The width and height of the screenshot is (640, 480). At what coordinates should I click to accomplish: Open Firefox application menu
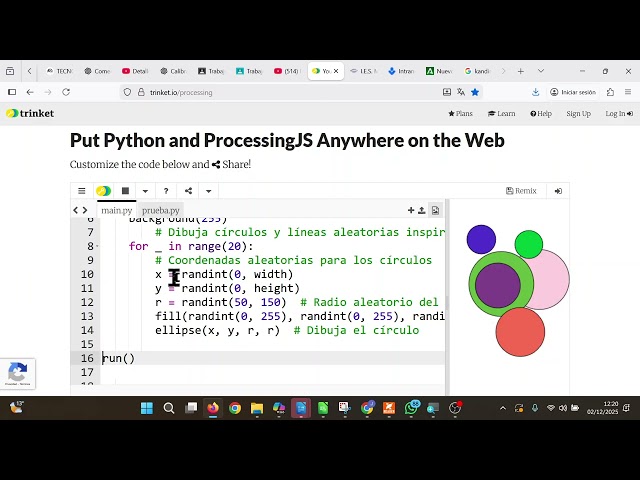point(628,92)
